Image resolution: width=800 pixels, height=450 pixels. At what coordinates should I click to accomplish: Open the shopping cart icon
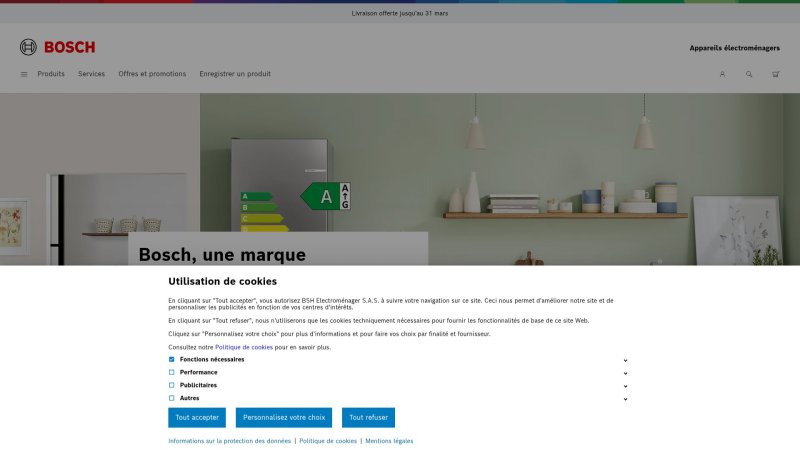click(776, 74)
